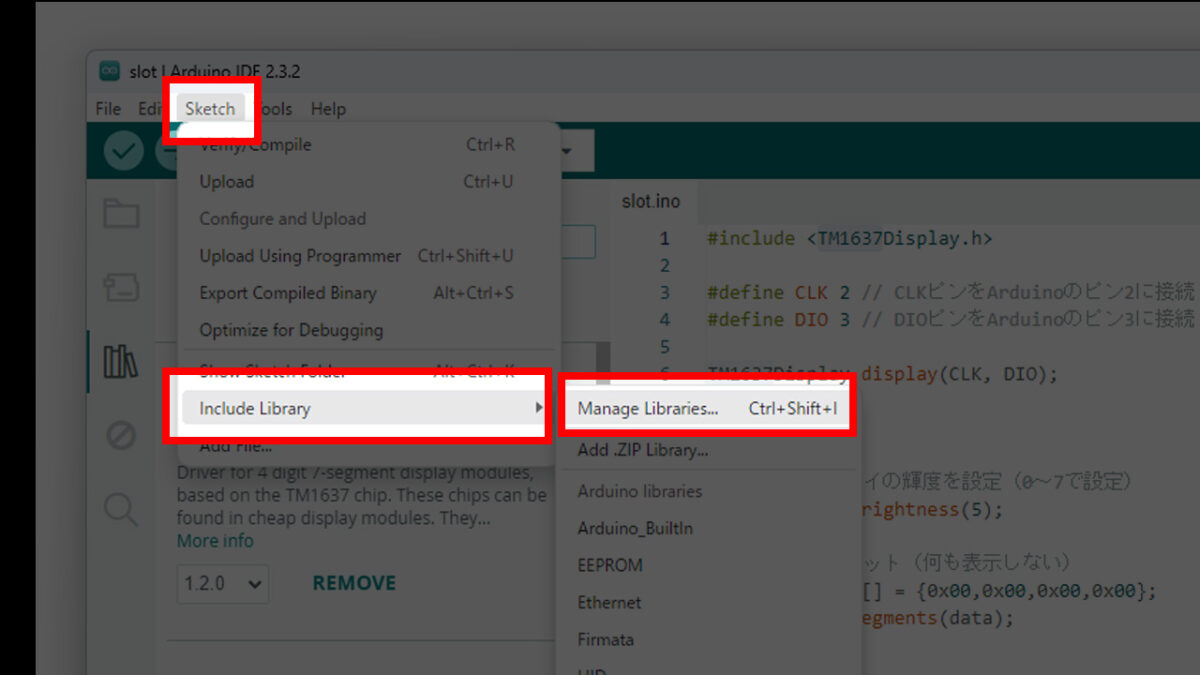Follow the More info link
The image size is (1200, 675).
[215, 541]
